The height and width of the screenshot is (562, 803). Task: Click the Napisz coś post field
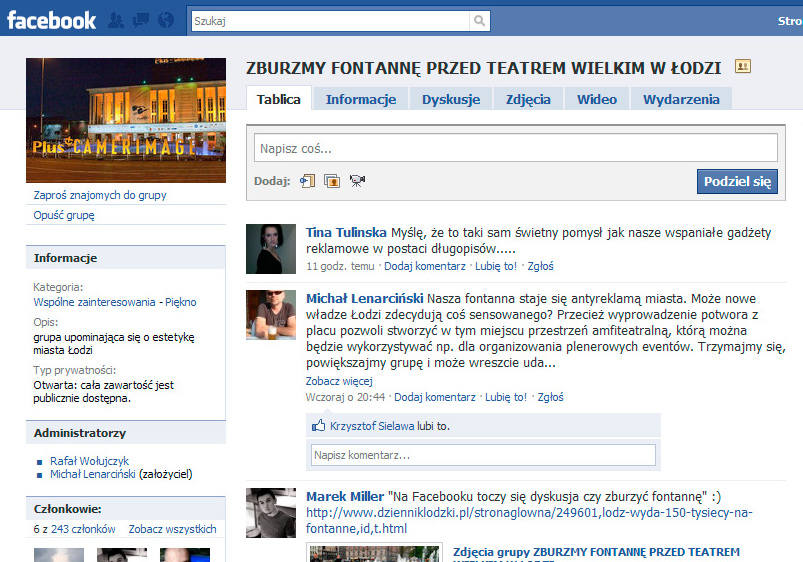[516, 148]
